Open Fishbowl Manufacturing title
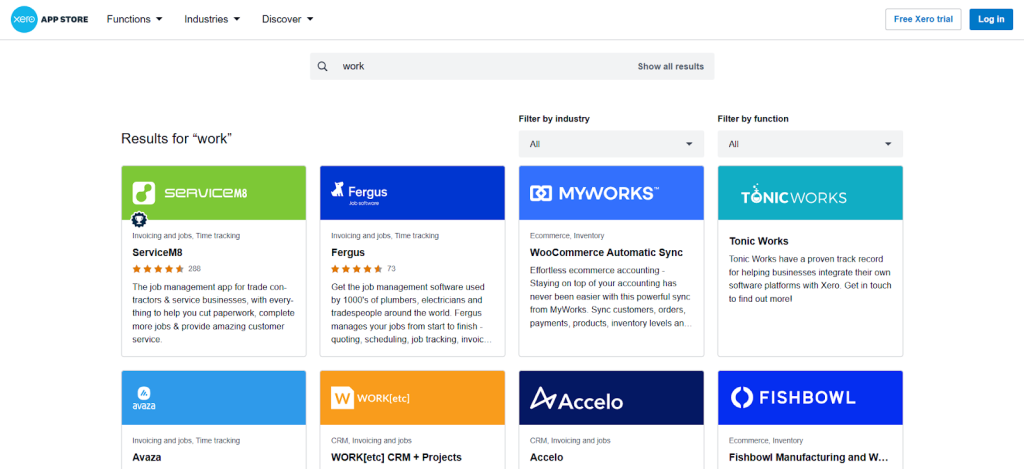 (x=808, y=457)
